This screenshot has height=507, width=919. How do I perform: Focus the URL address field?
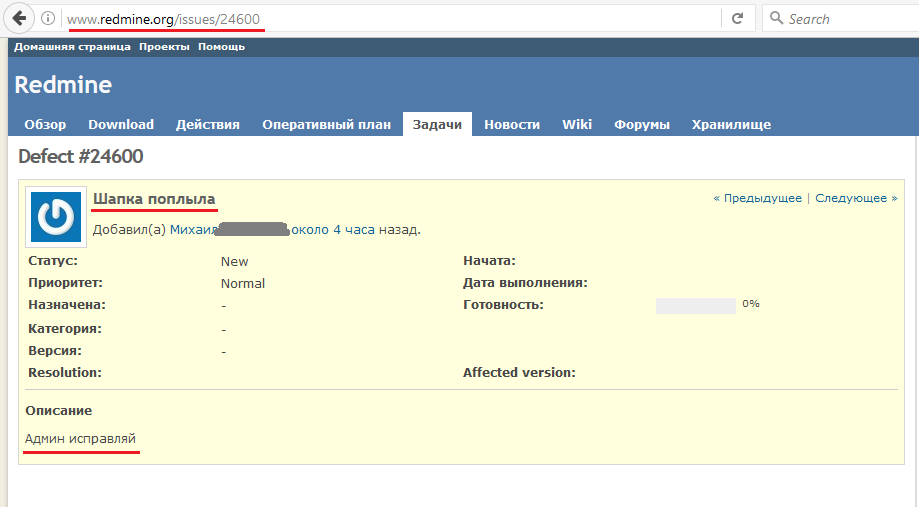[x=387, y=19]
